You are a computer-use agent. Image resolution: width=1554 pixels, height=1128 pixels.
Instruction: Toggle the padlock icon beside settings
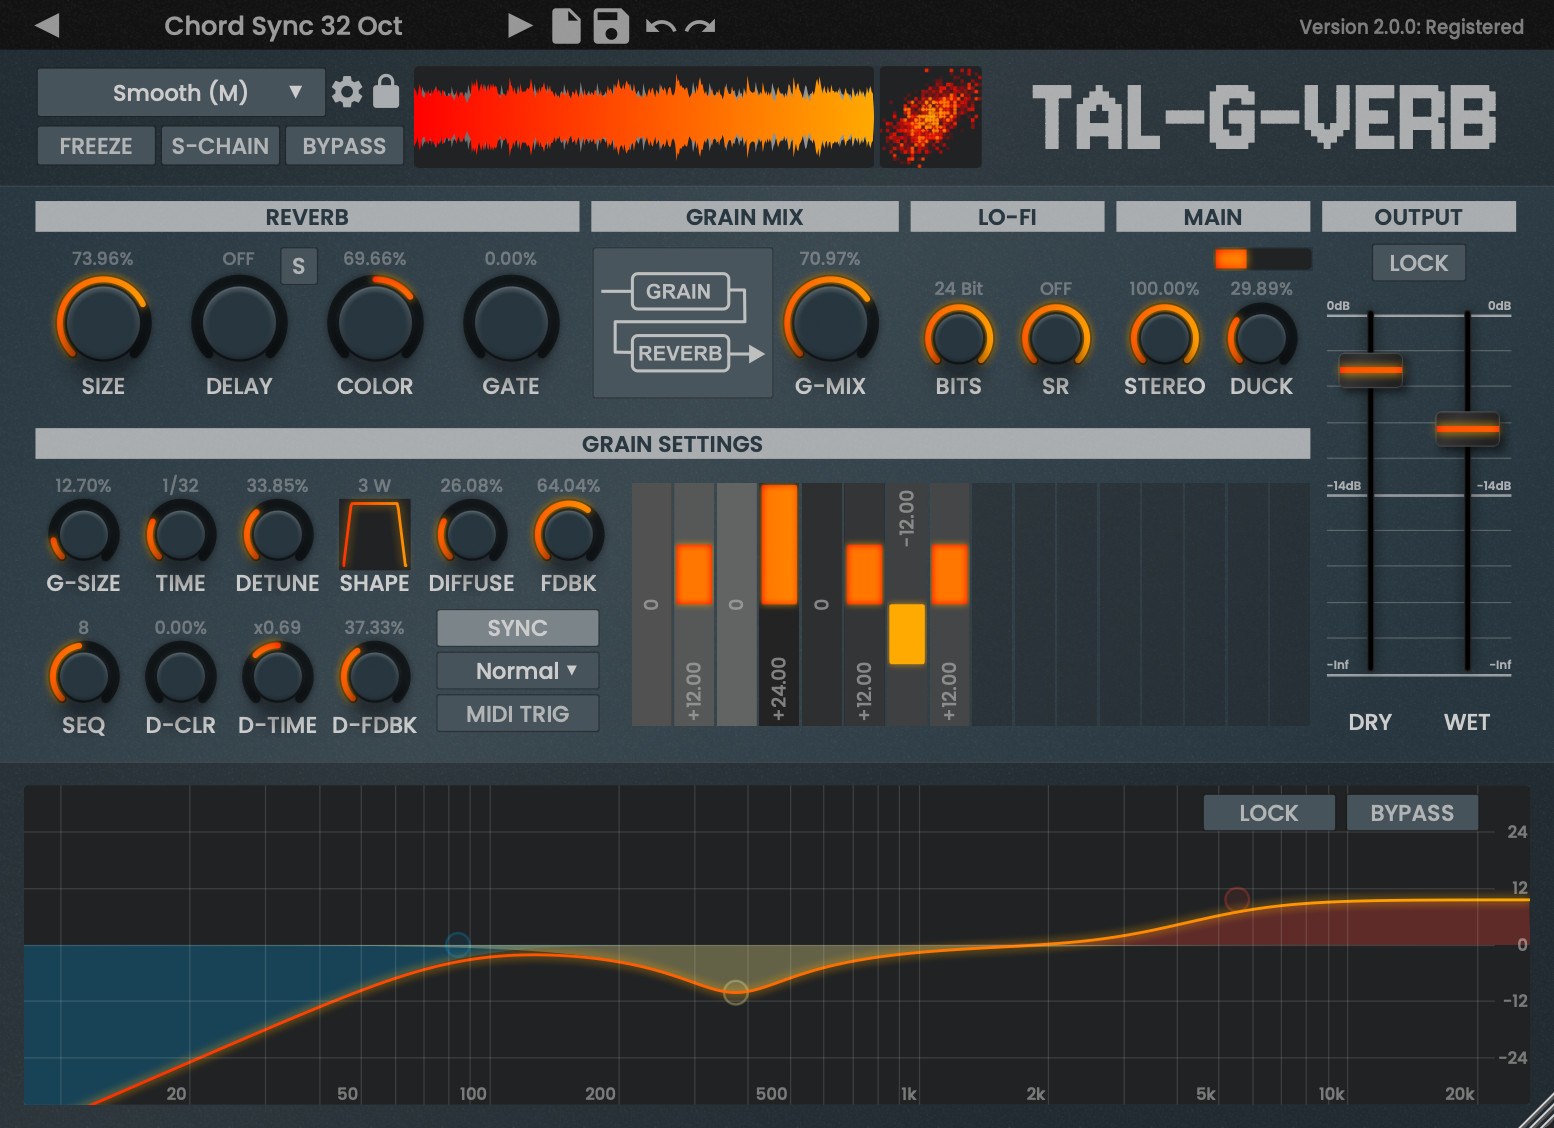(x=386, y=92)
